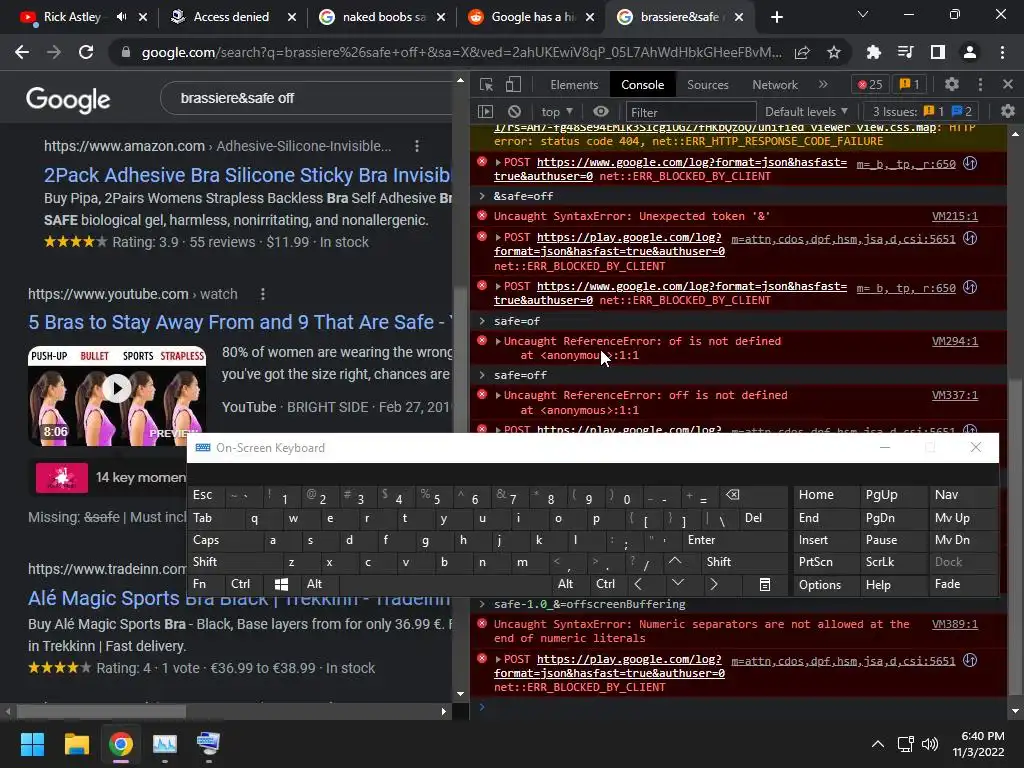Toggle the DevTools device toolbar icon

coord(513,84)
